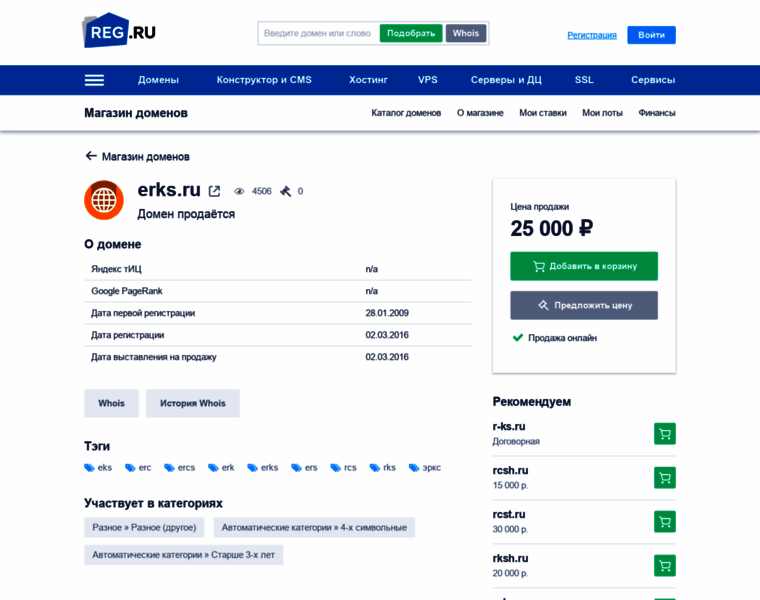Viewport: 760px width, 600px height.
Task: Open the hamburger menu icon
Action: pos(94,80)
